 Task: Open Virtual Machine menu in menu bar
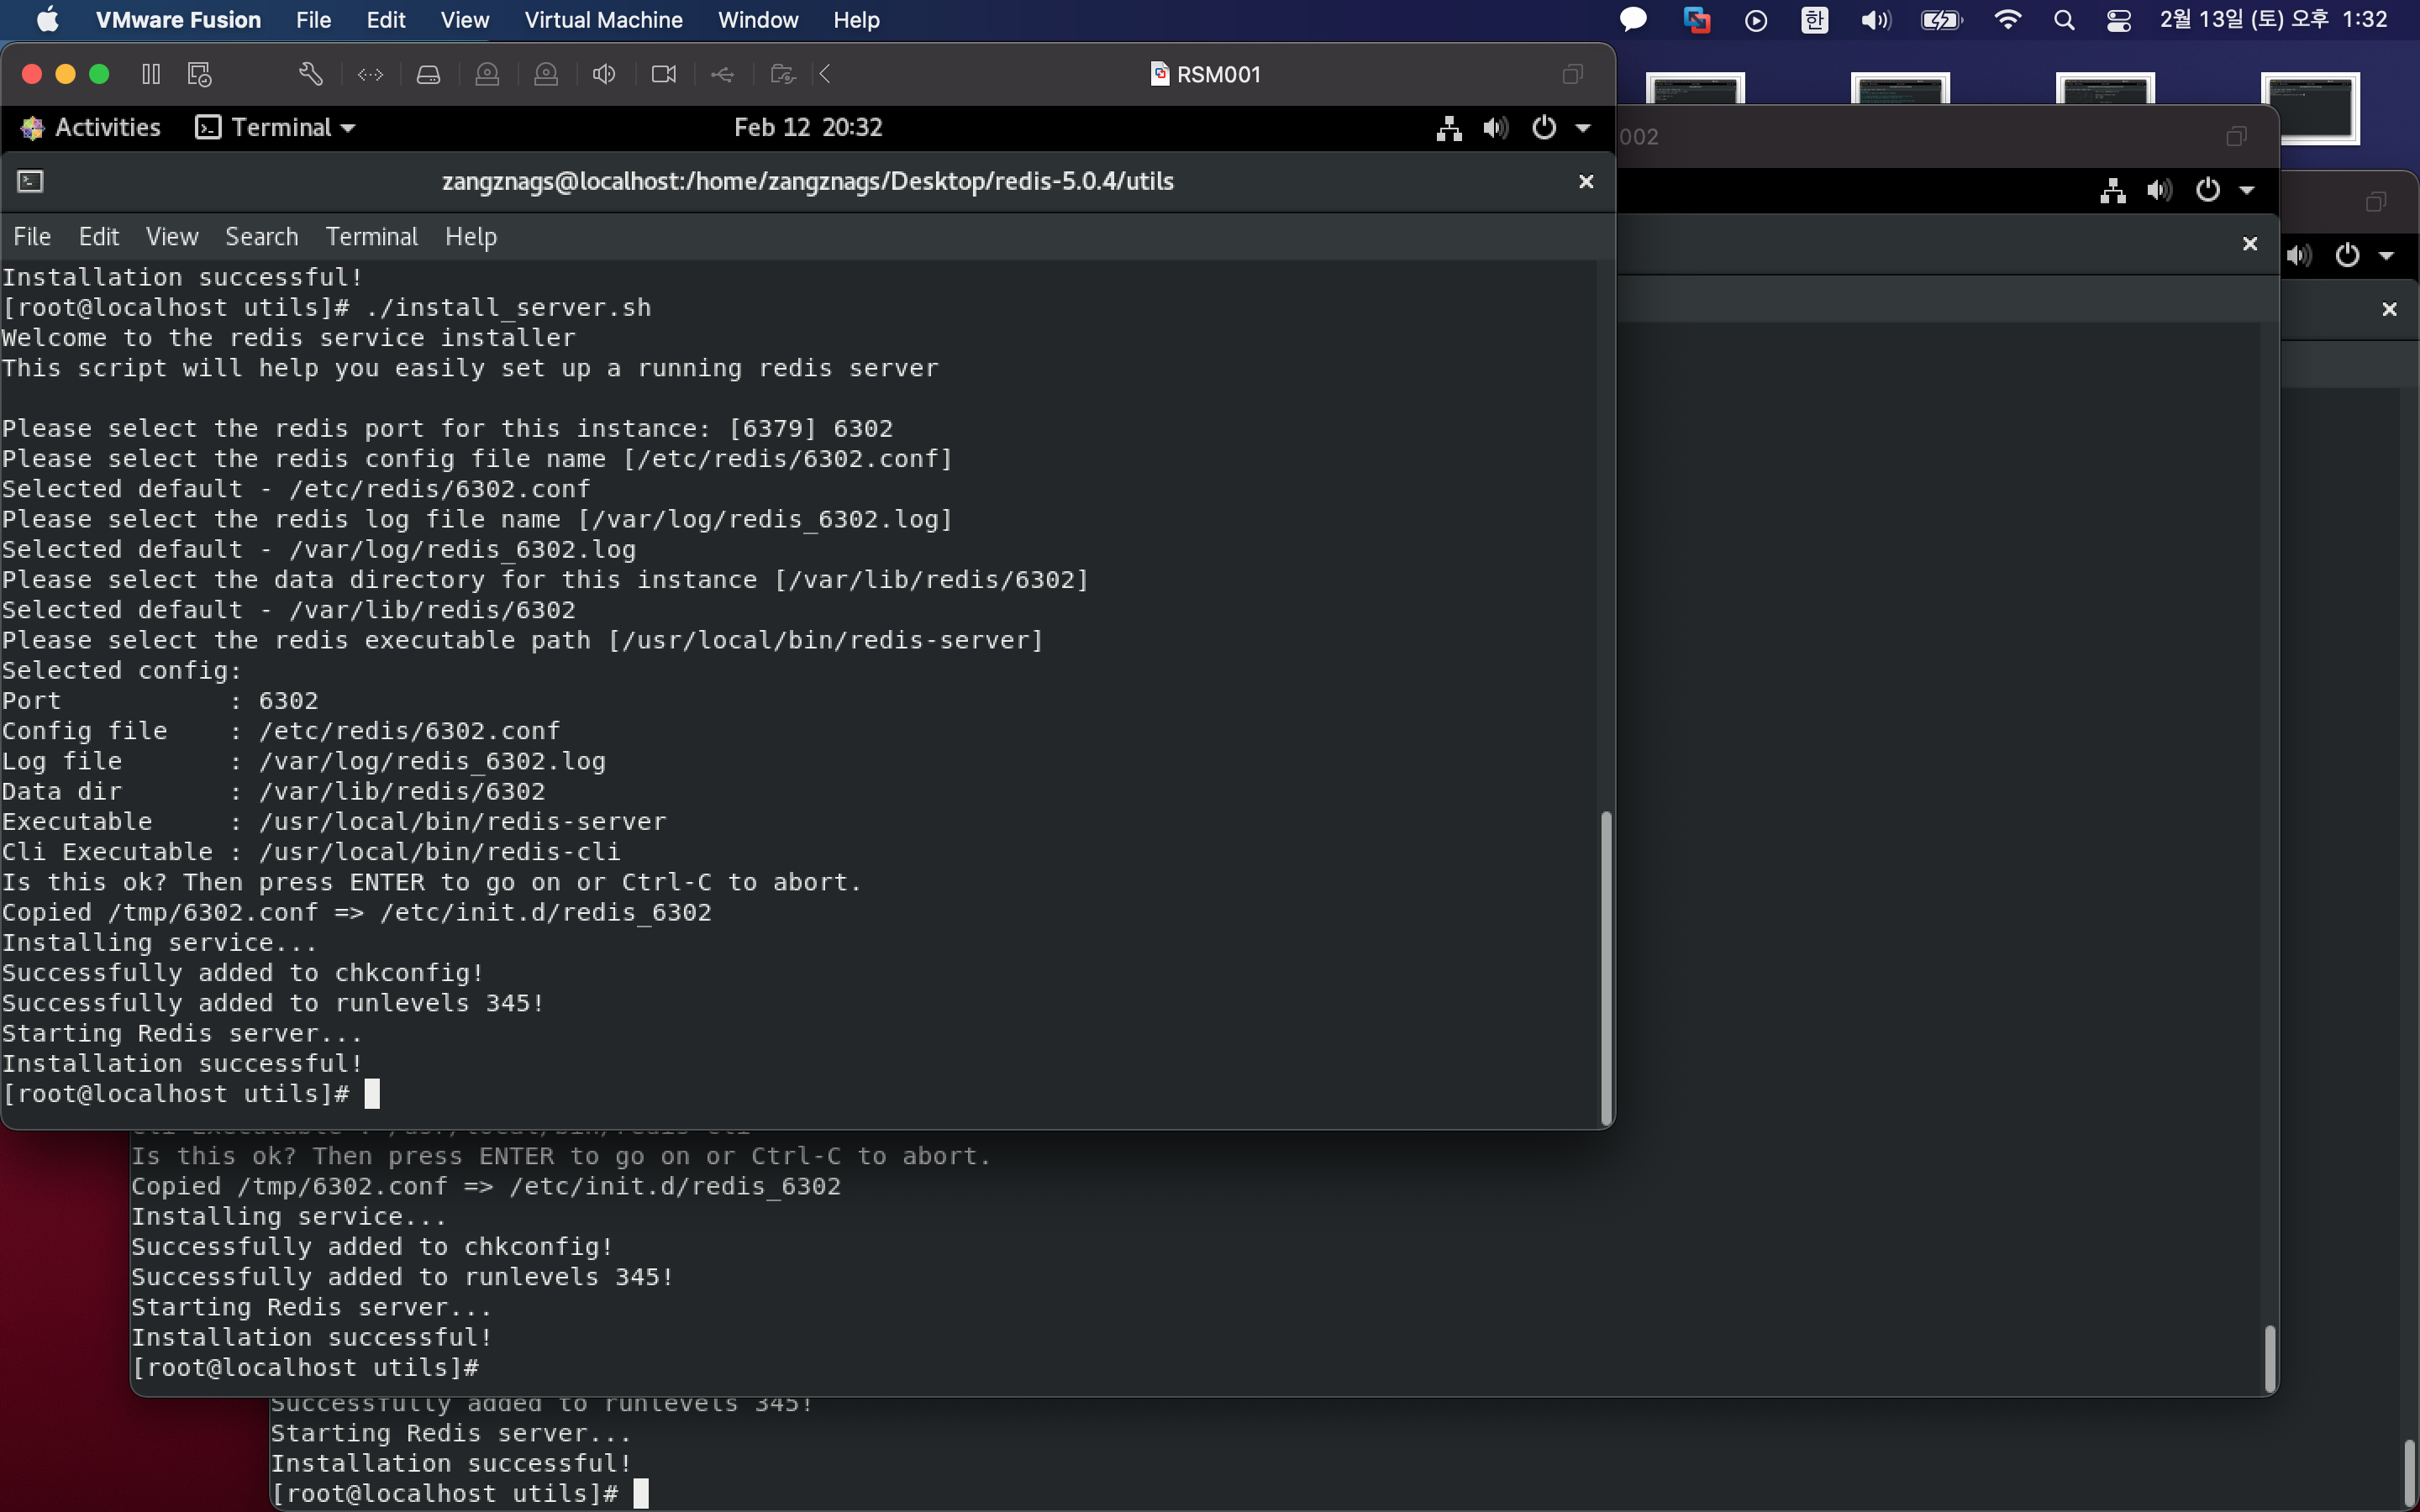tap(603, 20)
